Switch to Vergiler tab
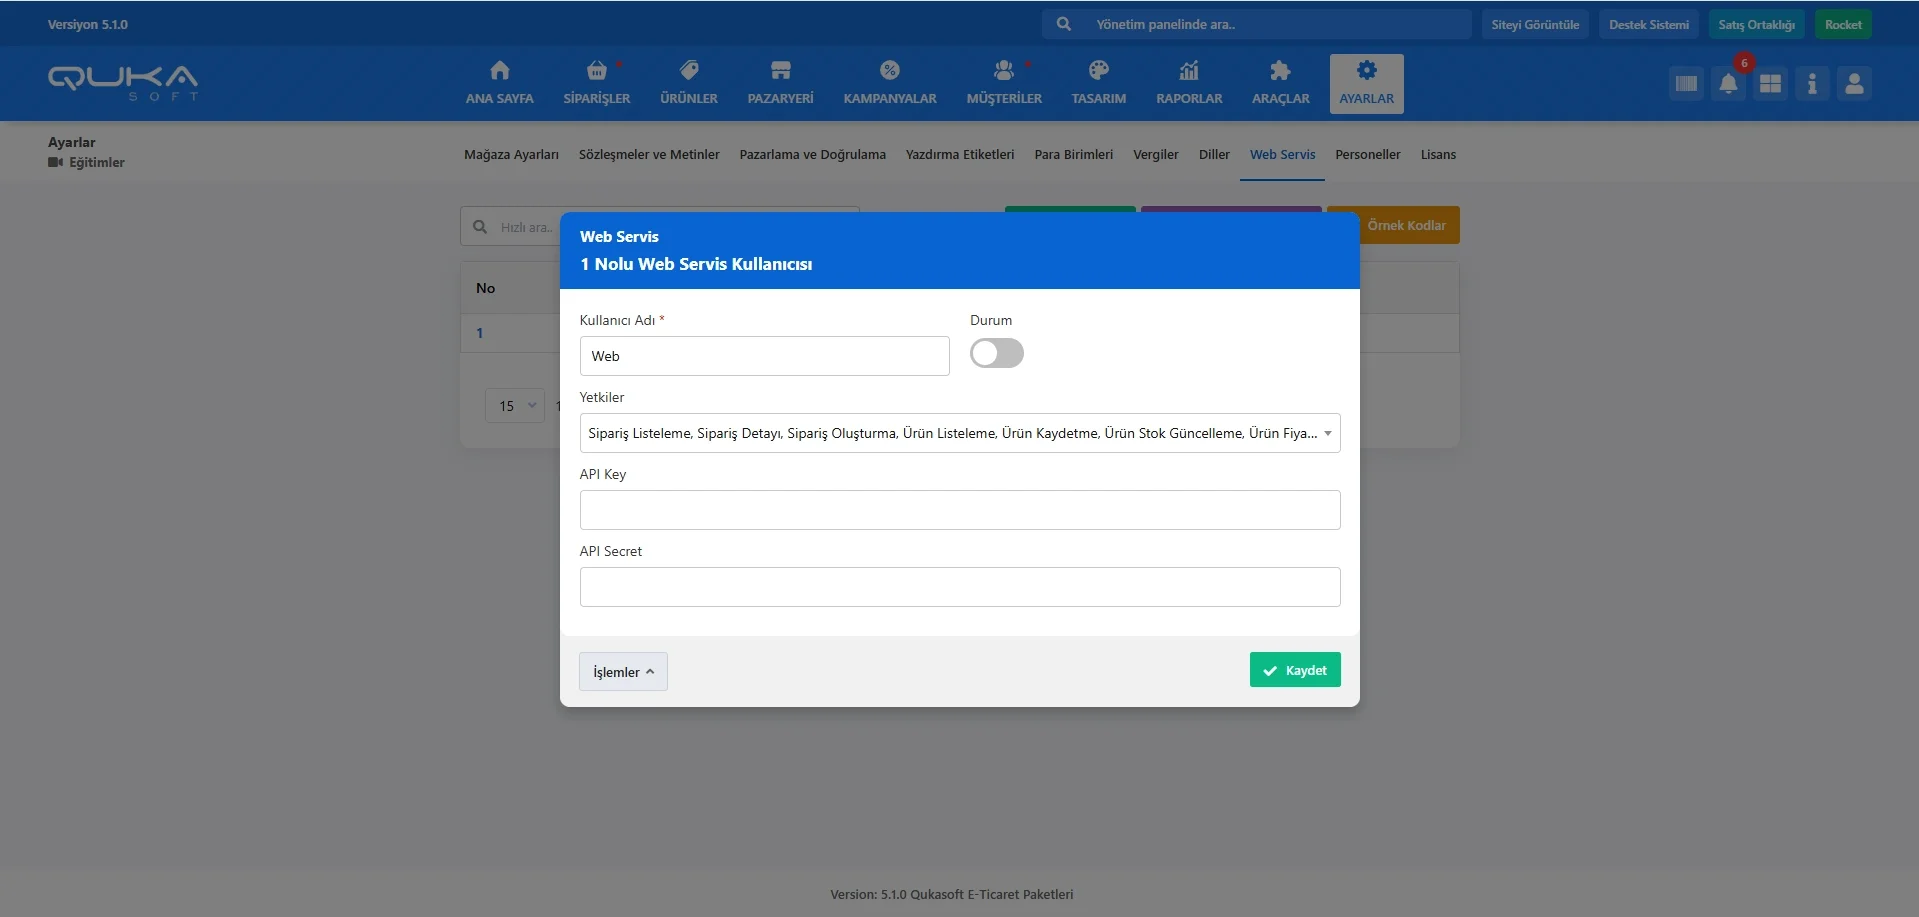Image resolution: width=1919 pixels, height=917 pixels. click(x=1155, y=155)
